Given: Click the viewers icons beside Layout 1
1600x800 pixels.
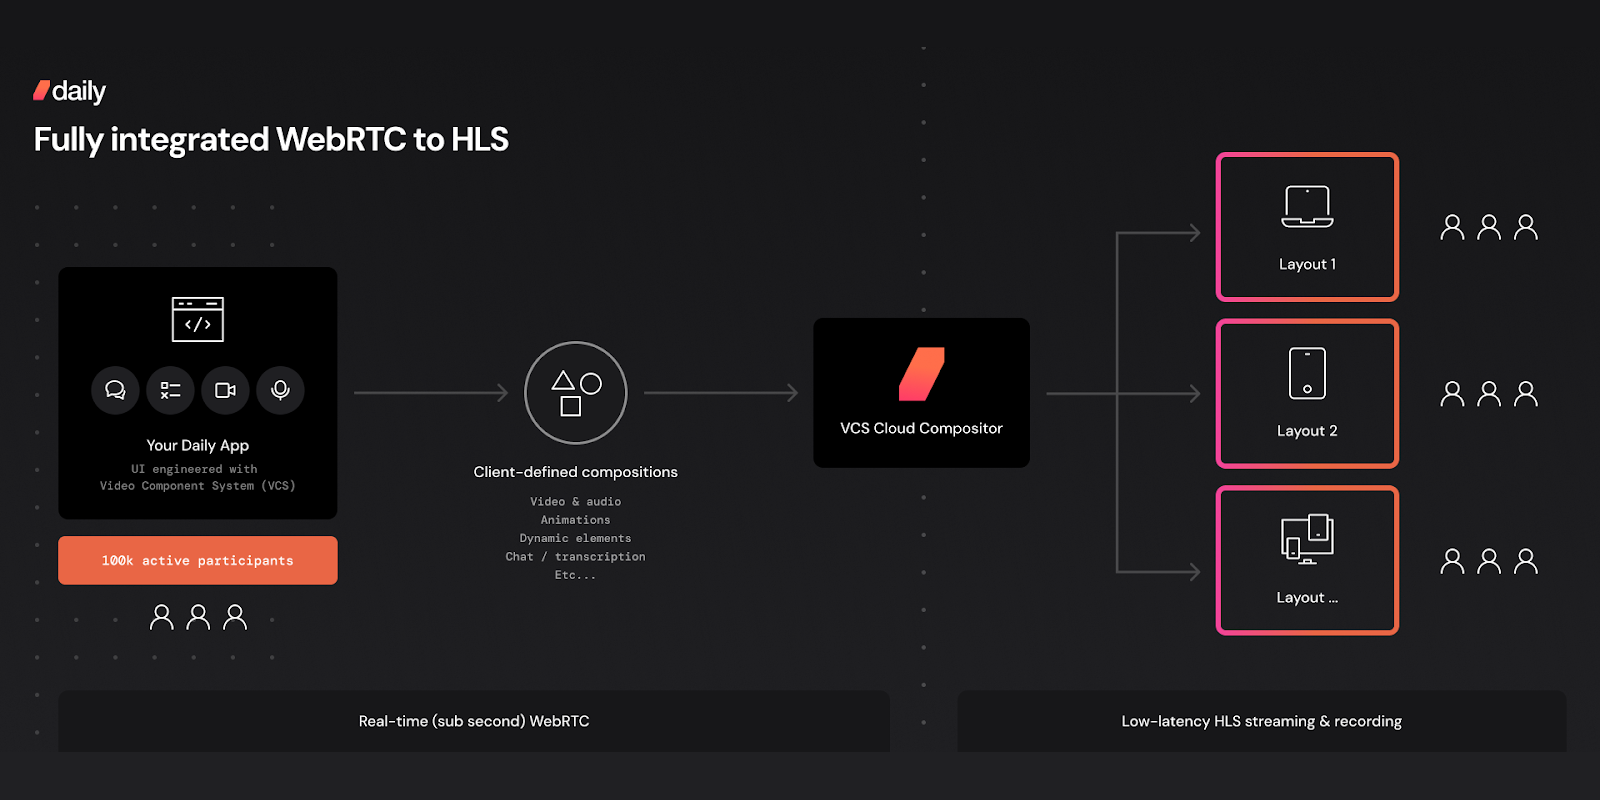Looking at the screenshot, I should pos(1489,228).
